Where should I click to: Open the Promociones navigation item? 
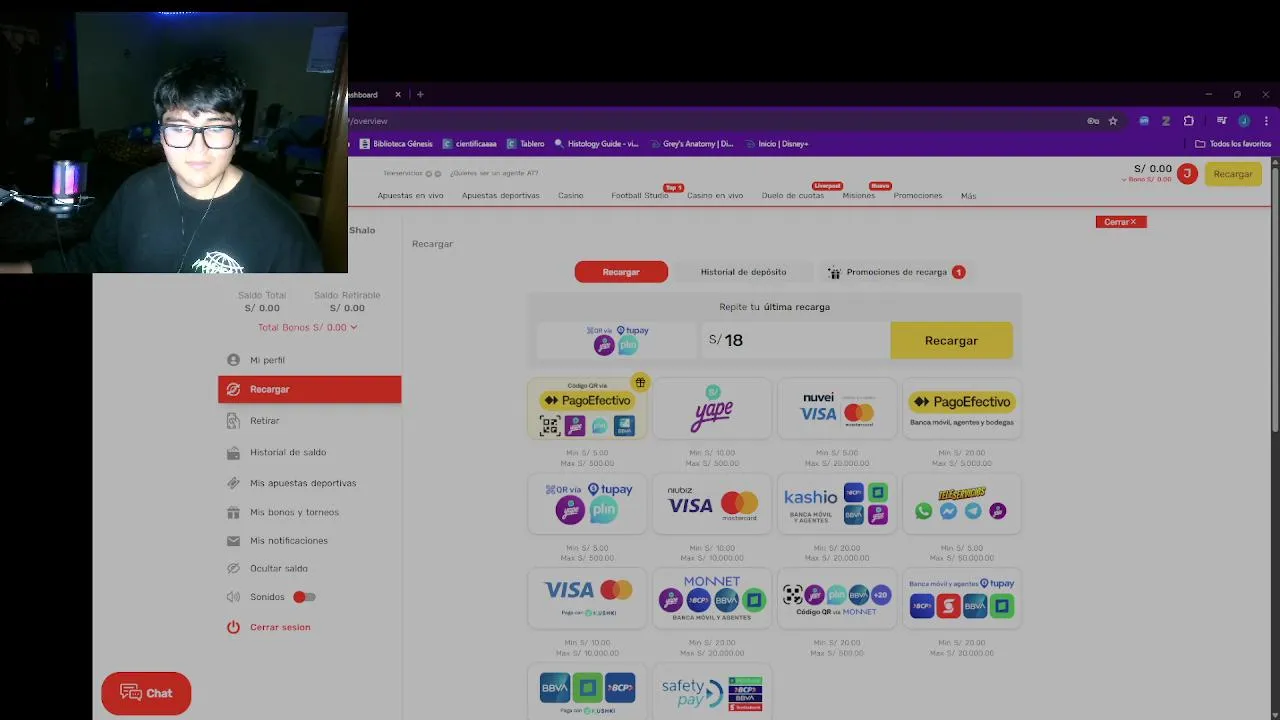pos(918,196)
